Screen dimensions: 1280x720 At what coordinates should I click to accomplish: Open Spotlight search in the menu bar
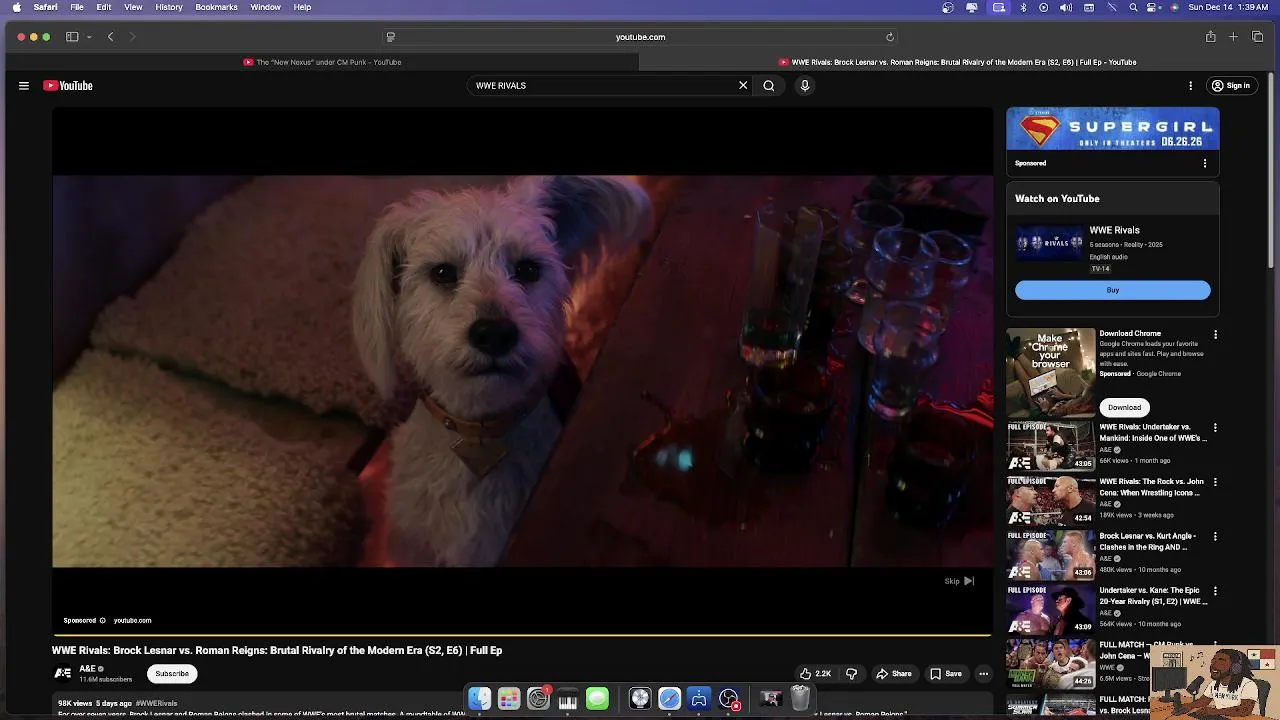click(x=1133, y=7)
